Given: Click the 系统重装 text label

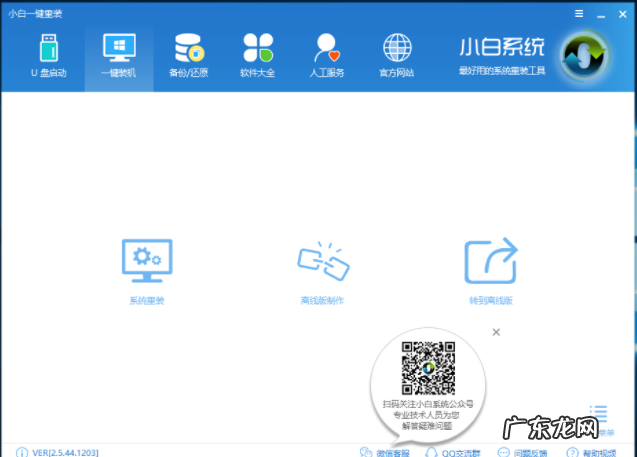Looking at the screenshot, I should [147, 301].
